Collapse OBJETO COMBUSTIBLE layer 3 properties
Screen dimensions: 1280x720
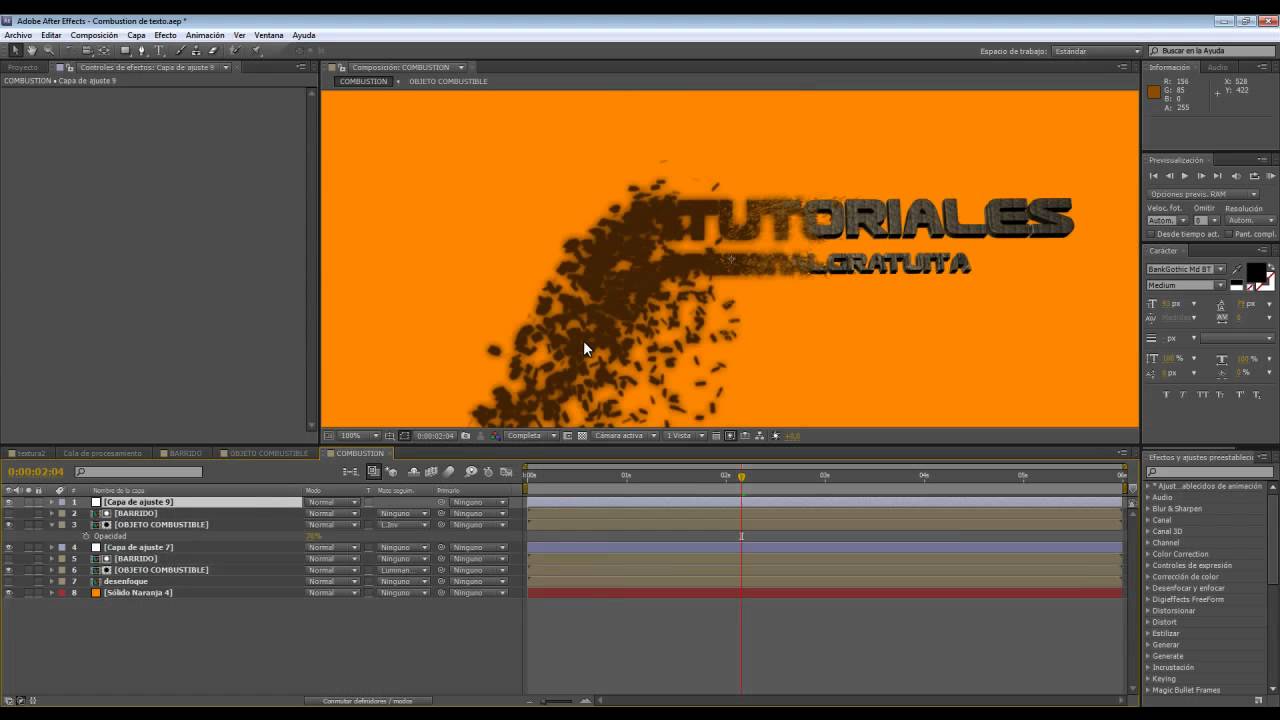click(x=51, y=525)
